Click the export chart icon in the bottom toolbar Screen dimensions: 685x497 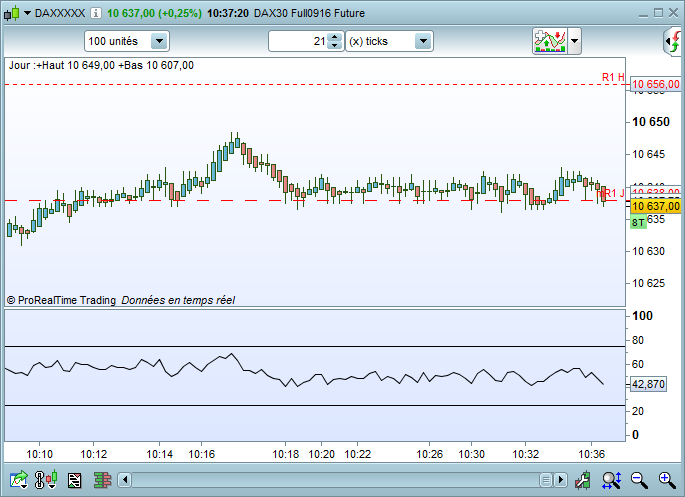[x=19, y=480]
